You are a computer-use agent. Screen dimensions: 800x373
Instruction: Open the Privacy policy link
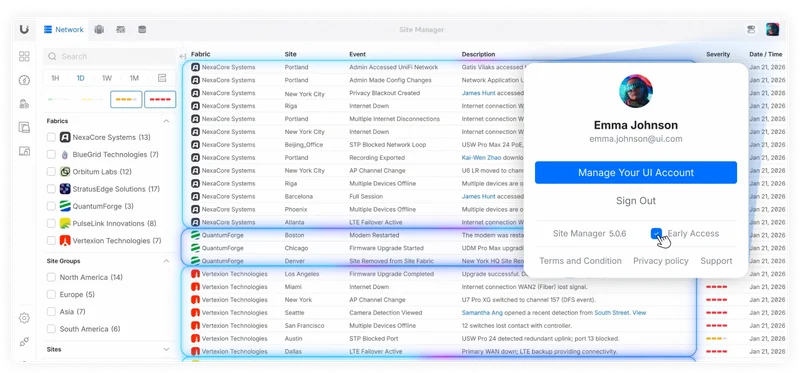pos(661,261)
